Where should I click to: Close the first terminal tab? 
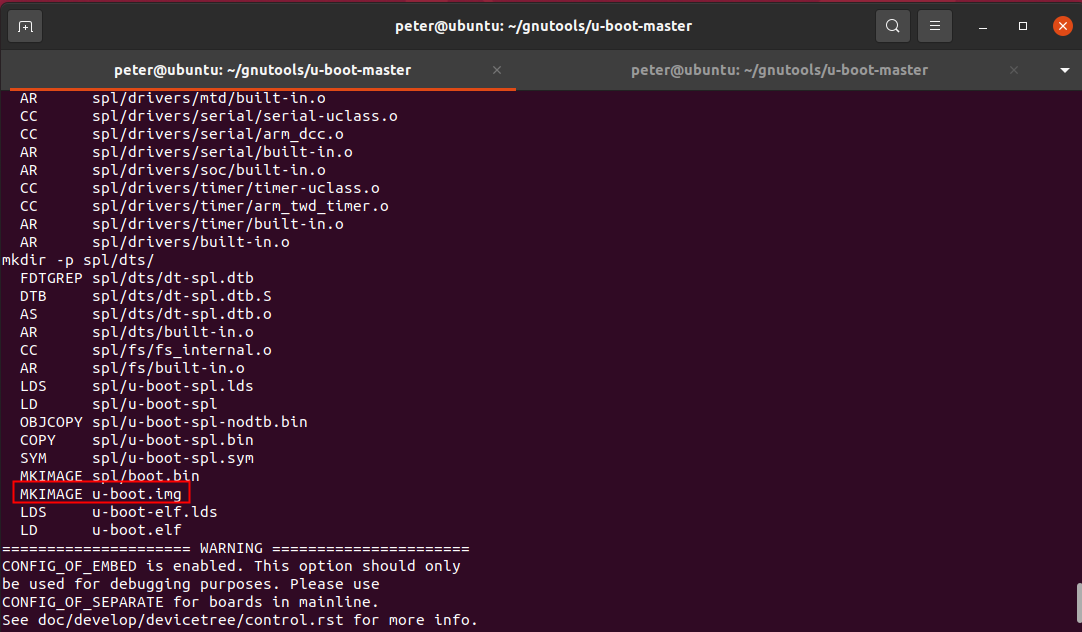497,70
